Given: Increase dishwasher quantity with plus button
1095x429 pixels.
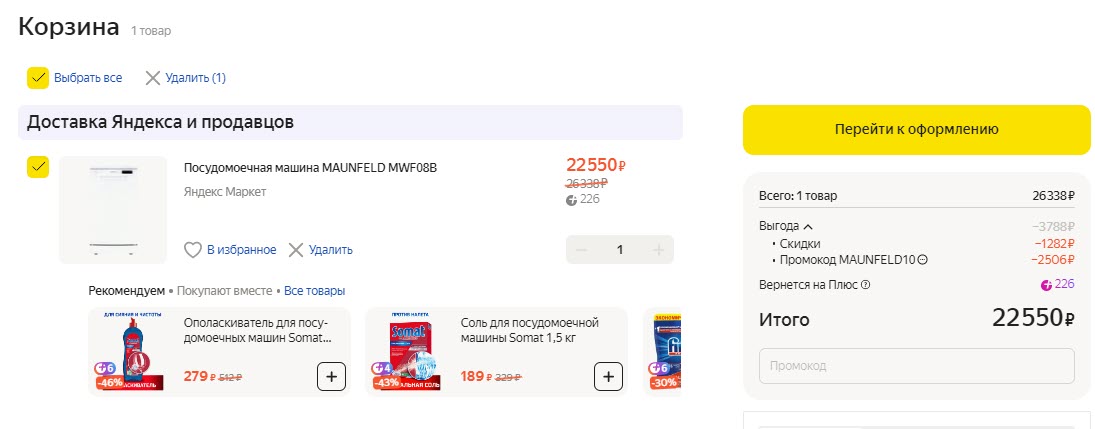Looking at the screenshot, I should 658,250.
